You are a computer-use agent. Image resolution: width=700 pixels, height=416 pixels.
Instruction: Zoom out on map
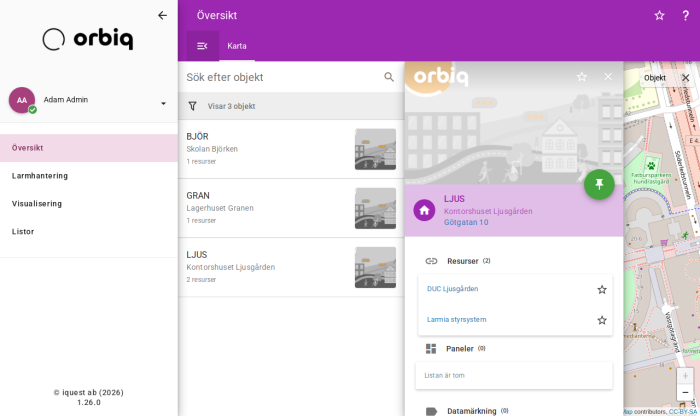tap(685, 392)
